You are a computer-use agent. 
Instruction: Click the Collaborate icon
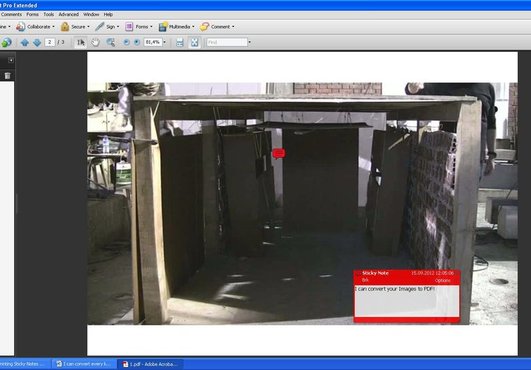click(21, 26)
